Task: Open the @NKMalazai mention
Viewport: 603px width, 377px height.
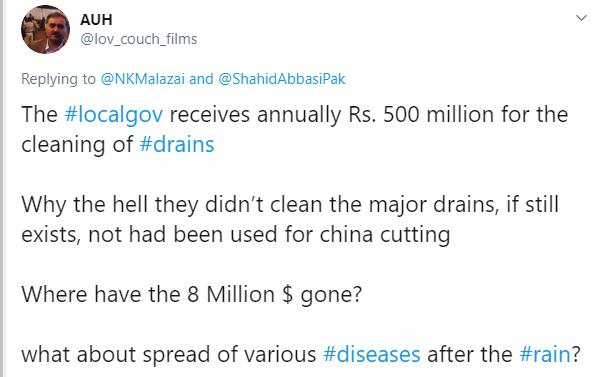Action: click(x=143, y=79)
